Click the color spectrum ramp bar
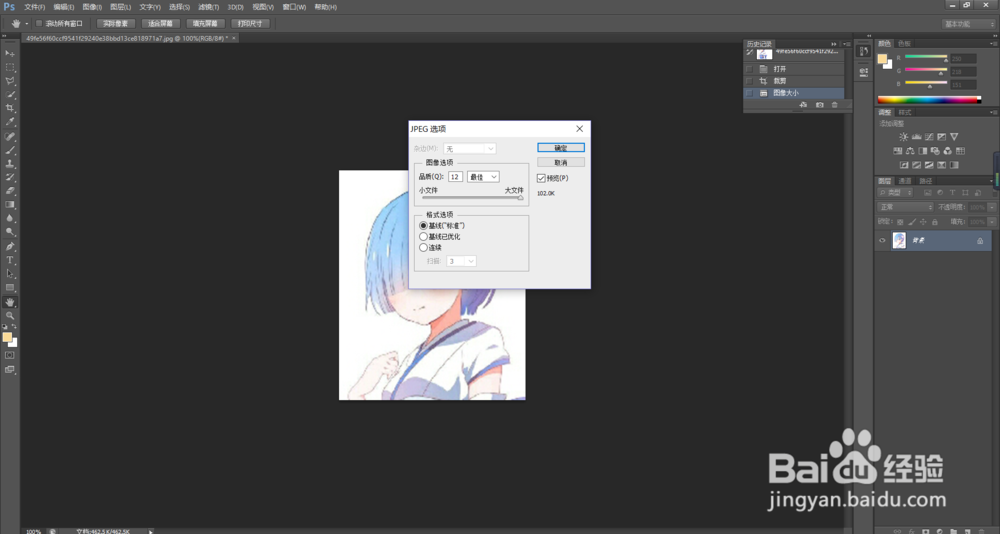The height and width of the screenshot is (534, 1000). pos(929,100)
